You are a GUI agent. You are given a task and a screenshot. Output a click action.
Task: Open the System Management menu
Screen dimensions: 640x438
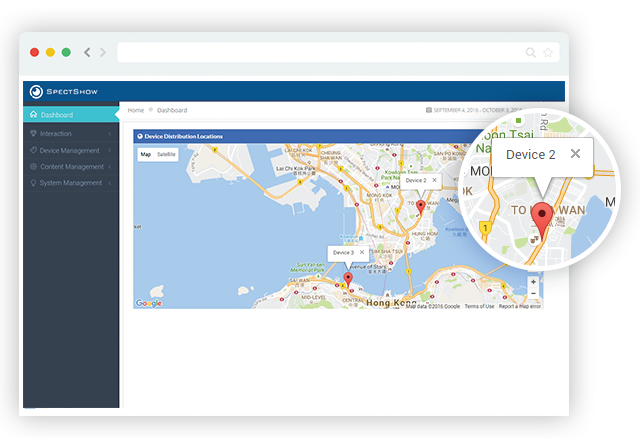click(x=70, y=183)
